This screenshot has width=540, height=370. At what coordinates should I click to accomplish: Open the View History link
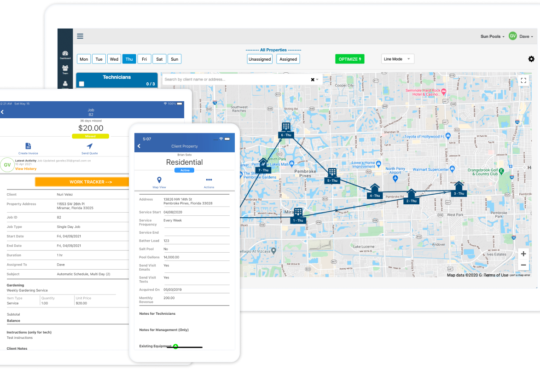pos(25,169)
